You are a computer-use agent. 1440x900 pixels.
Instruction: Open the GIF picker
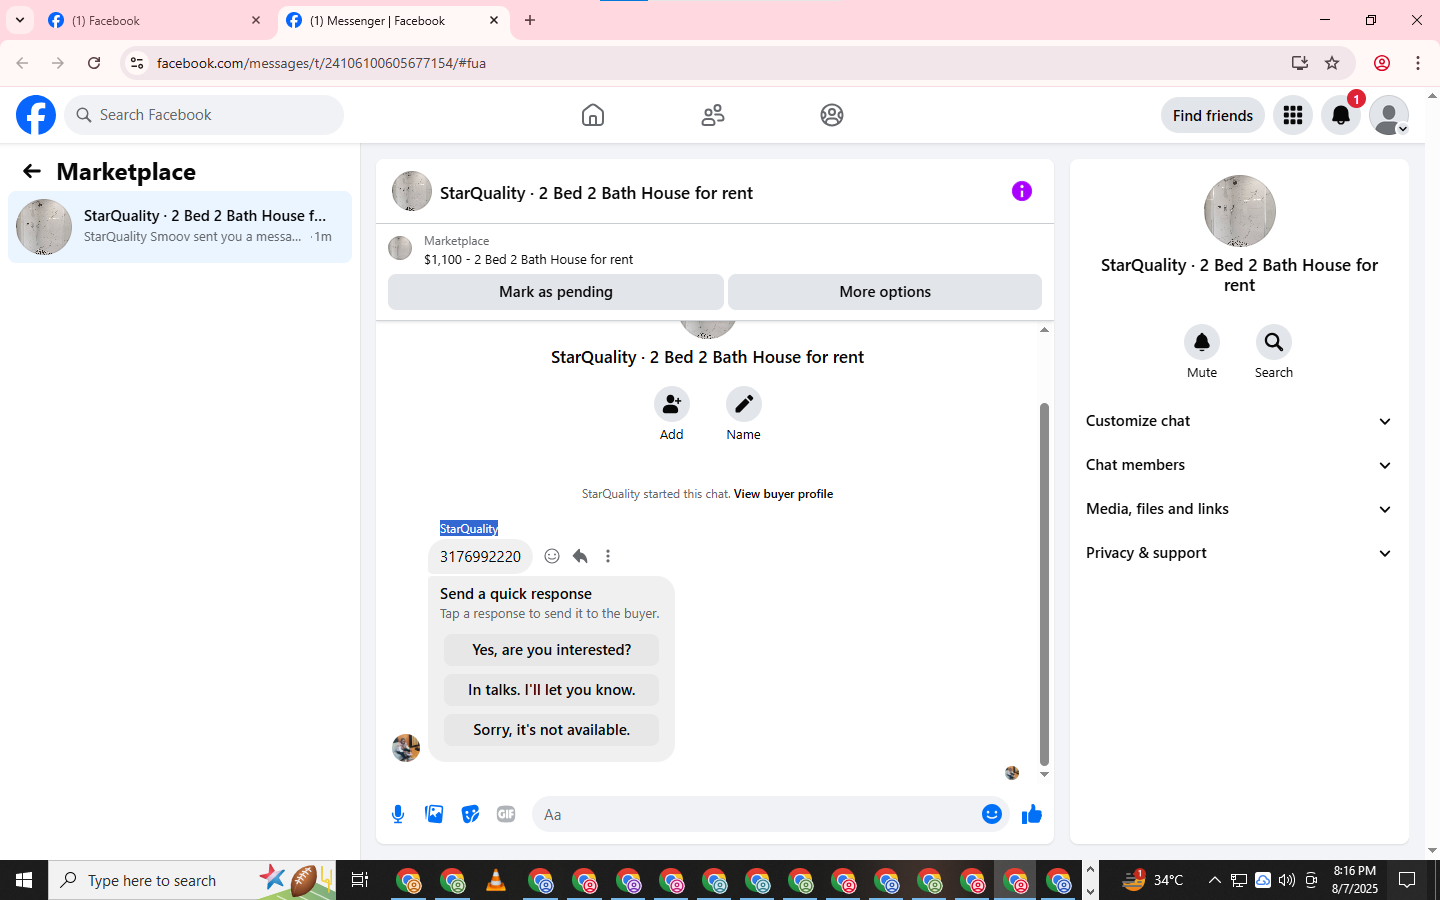point(506,814)
